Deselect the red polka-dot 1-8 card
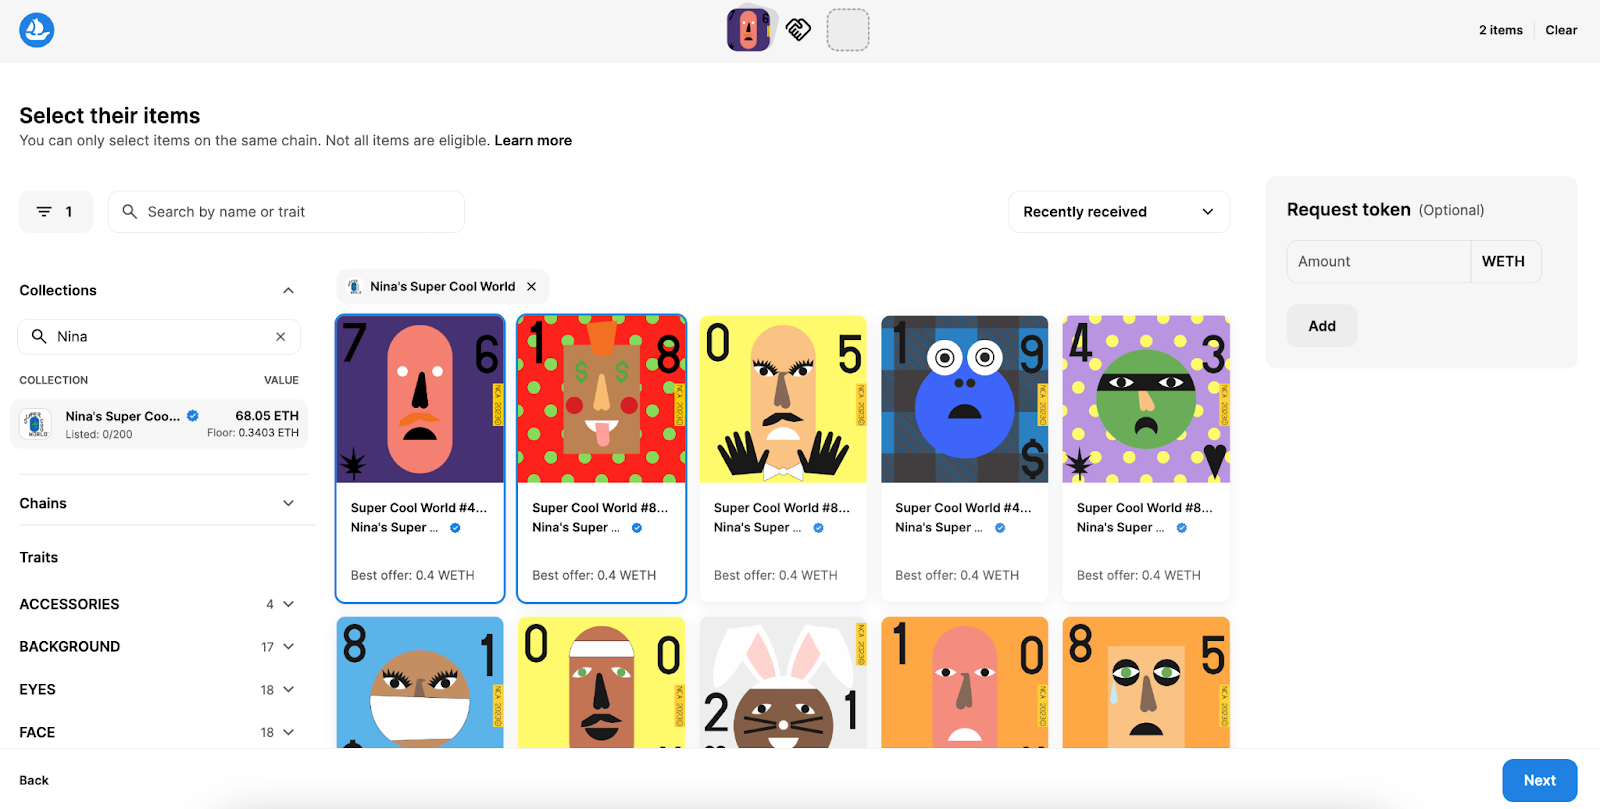 tap(601, 400)
